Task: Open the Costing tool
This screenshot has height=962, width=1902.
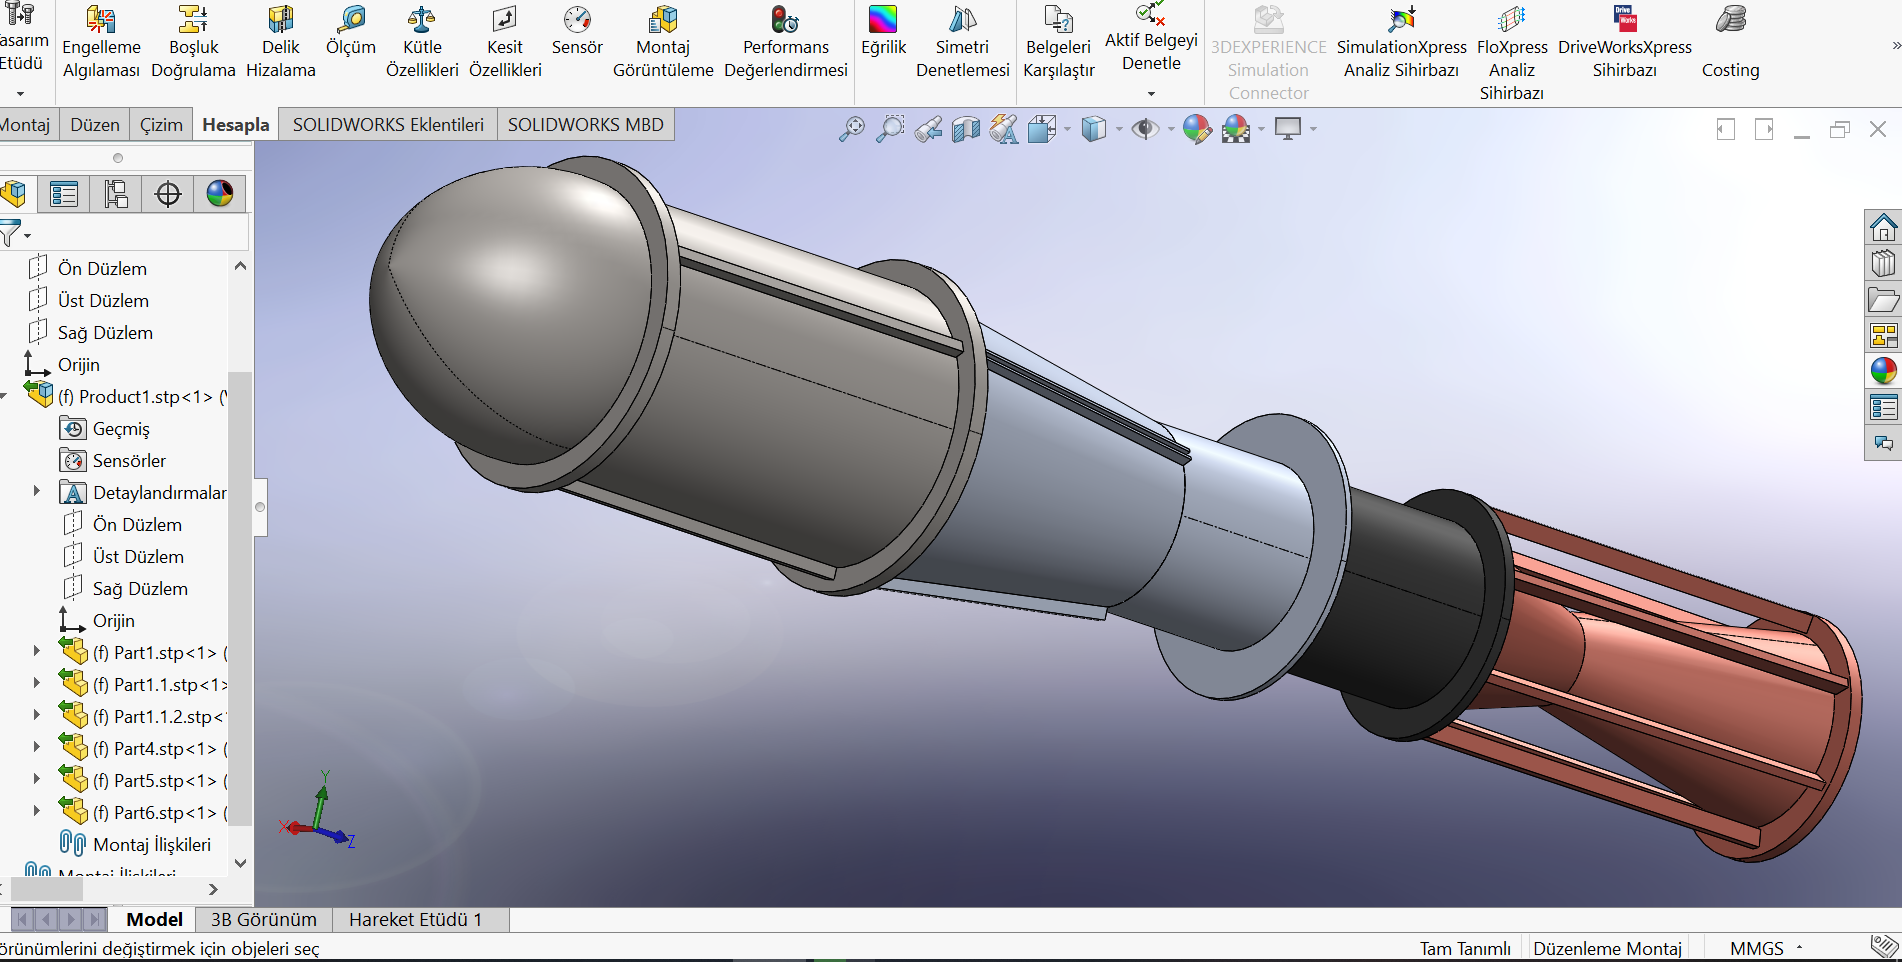Action: coord(1731,43)
